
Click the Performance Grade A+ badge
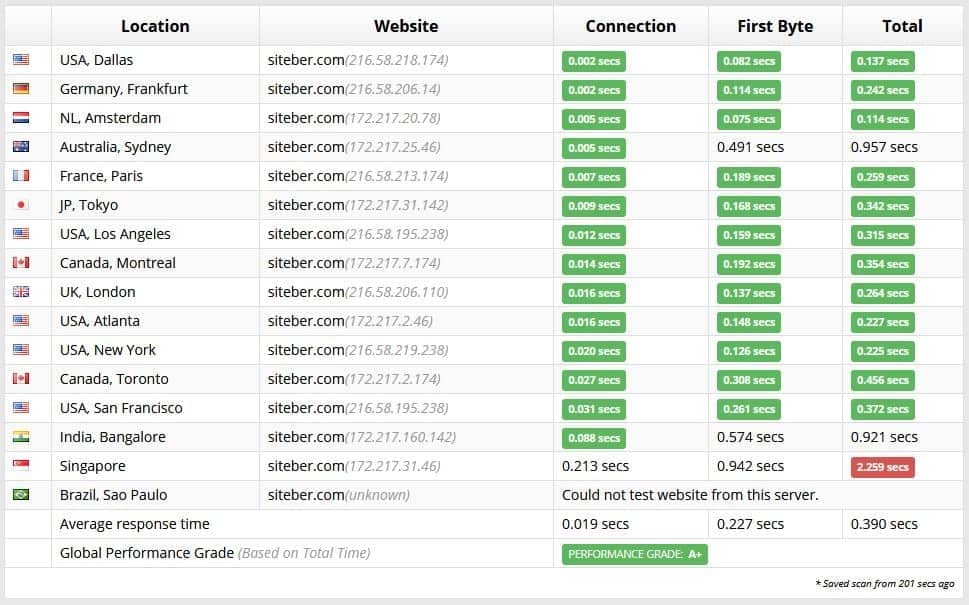(x=634, y=554)
